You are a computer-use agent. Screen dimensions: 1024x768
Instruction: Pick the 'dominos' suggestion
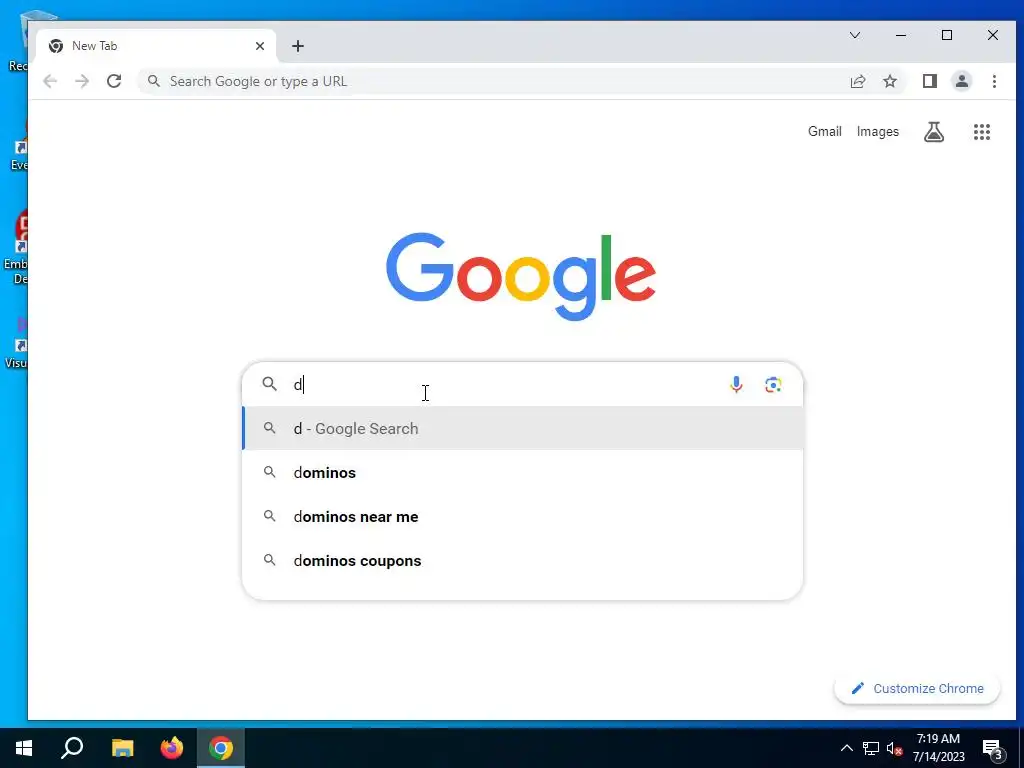coord(522,472)
